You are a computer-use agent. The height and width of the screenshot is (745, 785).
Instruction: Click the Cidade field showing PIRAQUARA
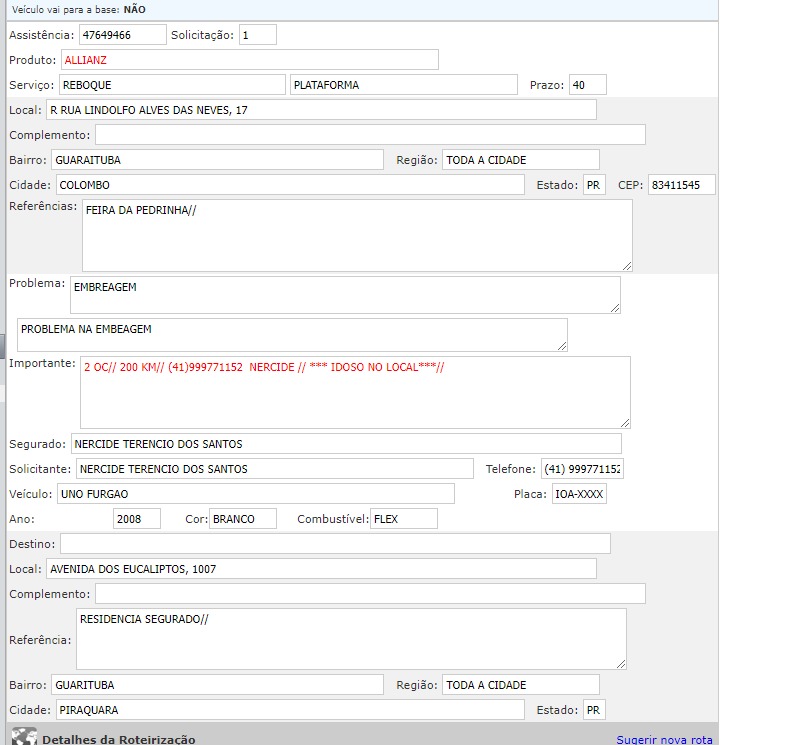[x=289, y=710]
